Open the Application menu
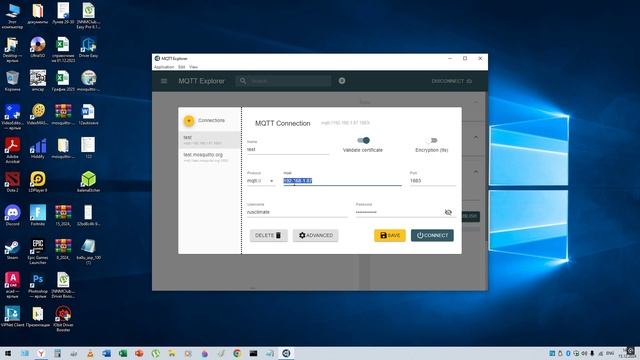 164,67
